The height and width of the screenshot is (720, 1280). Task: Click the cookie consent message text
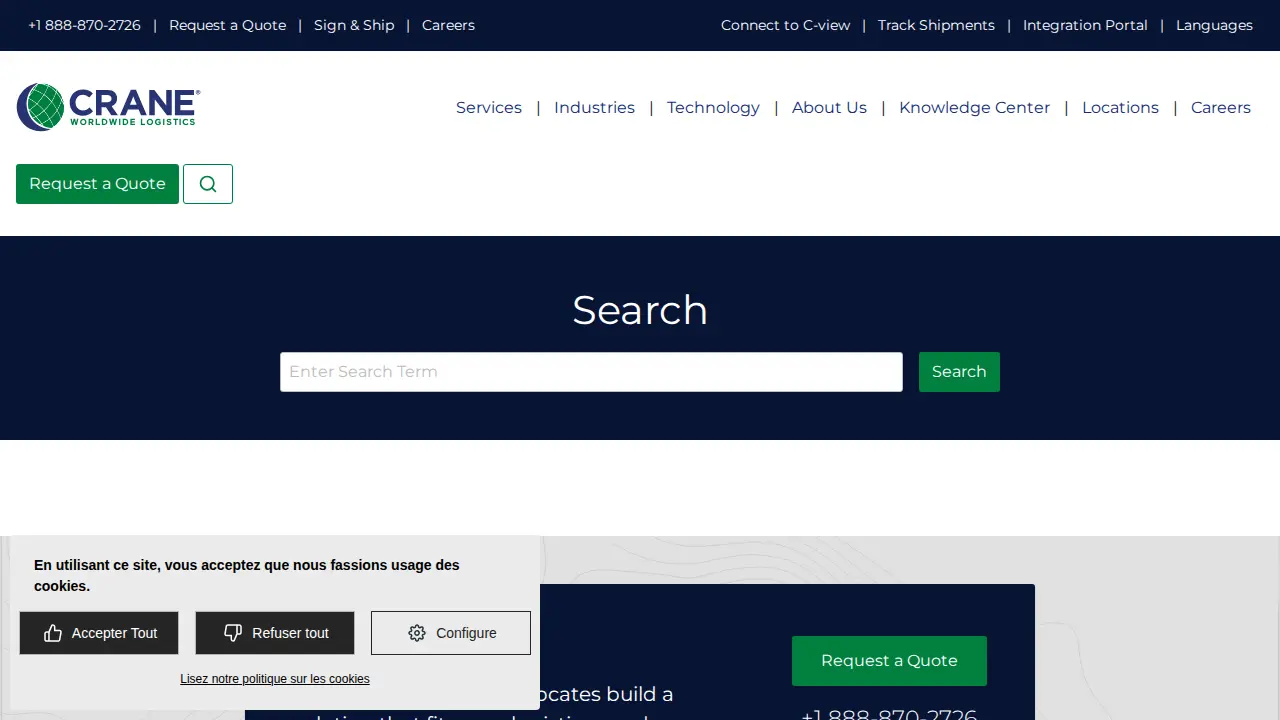(x=247, y=575)
